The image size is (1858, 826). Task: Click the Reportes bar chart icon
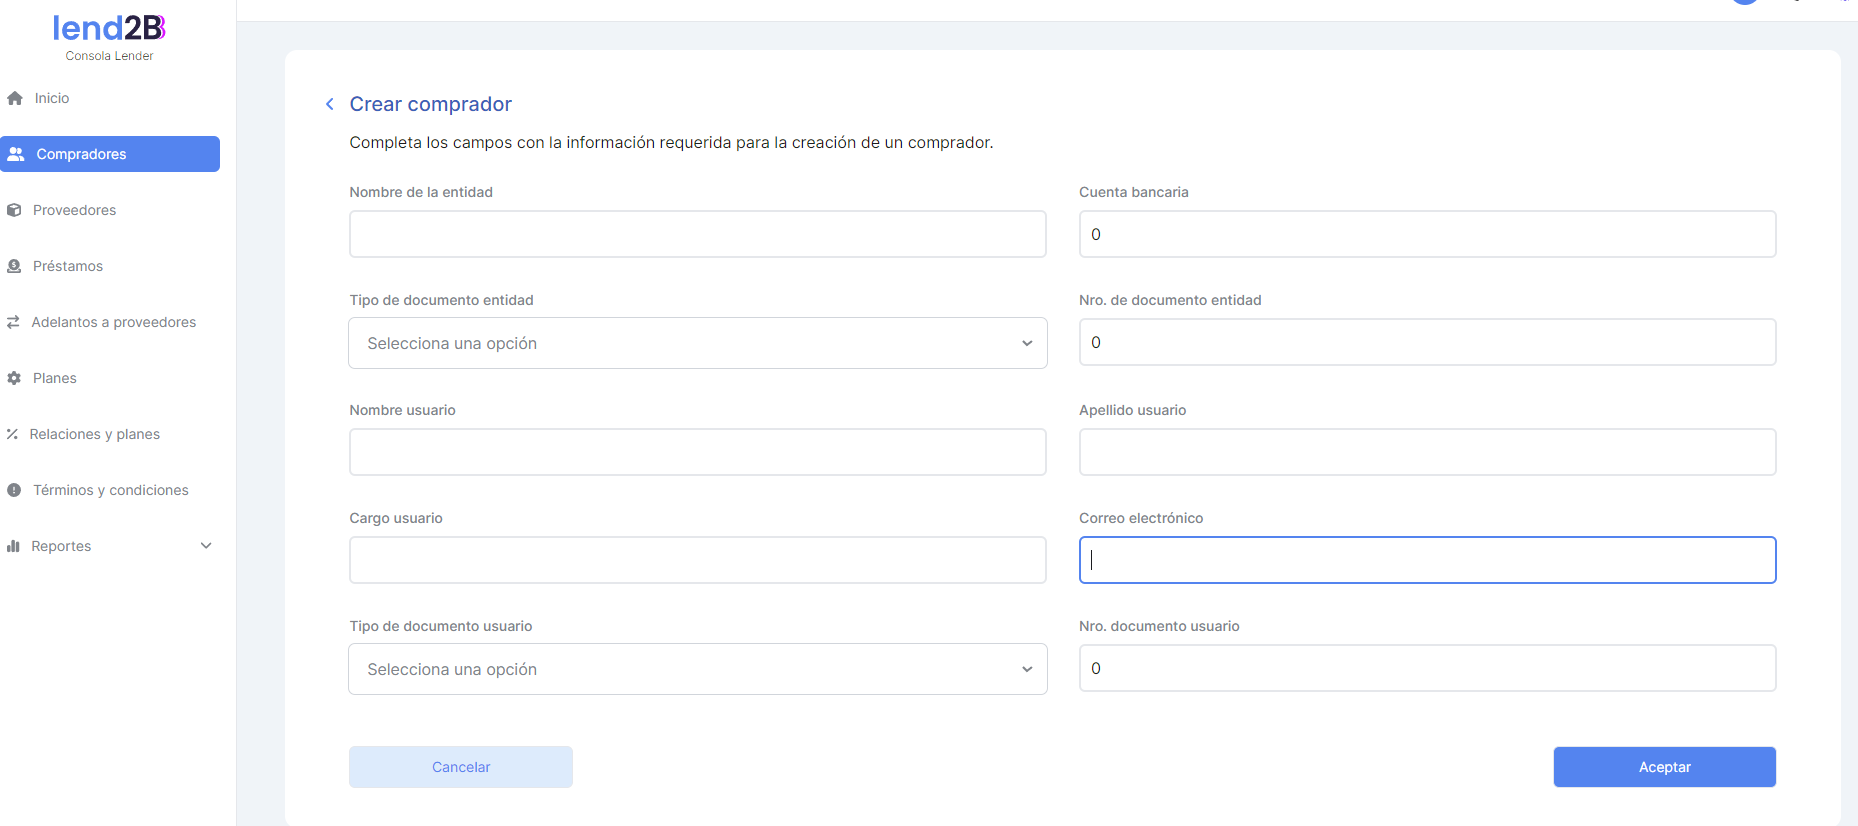tap(13, 546)
